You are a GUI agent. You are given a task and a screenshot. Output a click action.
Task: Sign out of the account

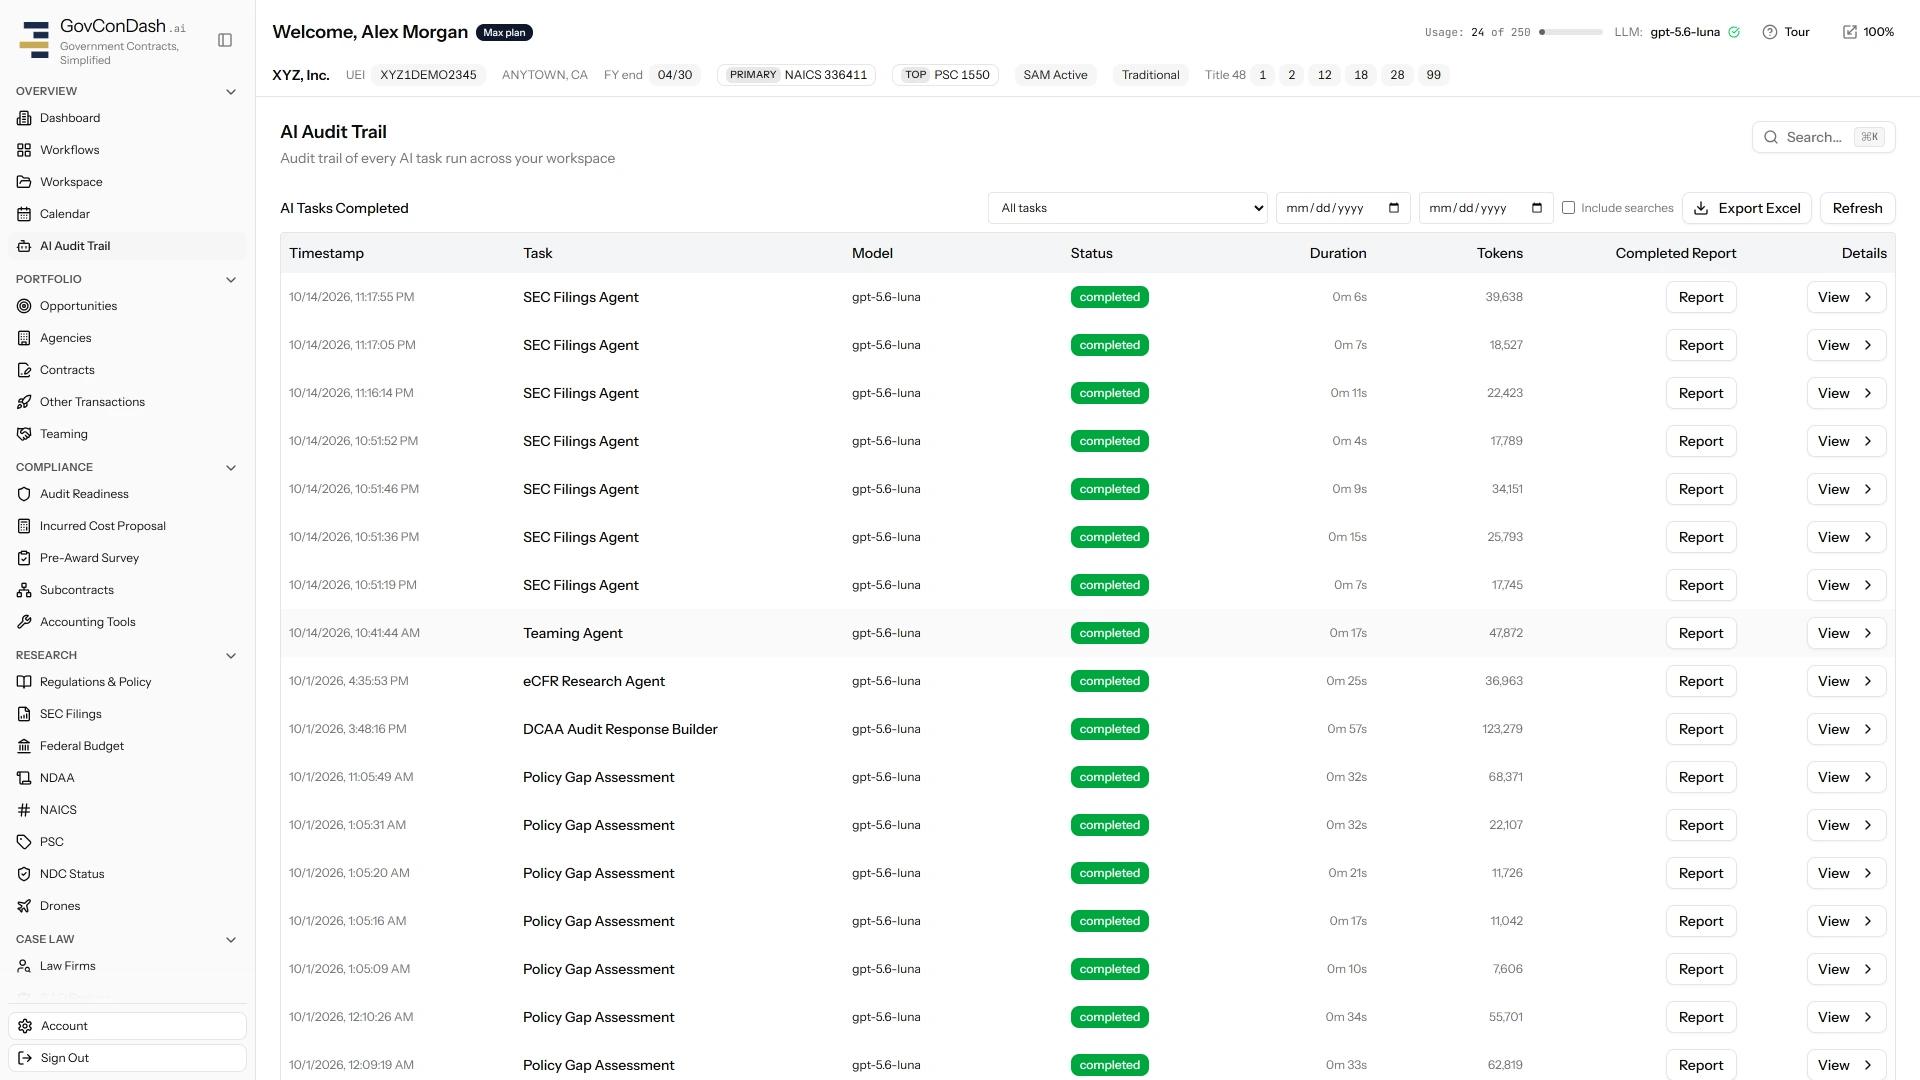pos(127,1058)
